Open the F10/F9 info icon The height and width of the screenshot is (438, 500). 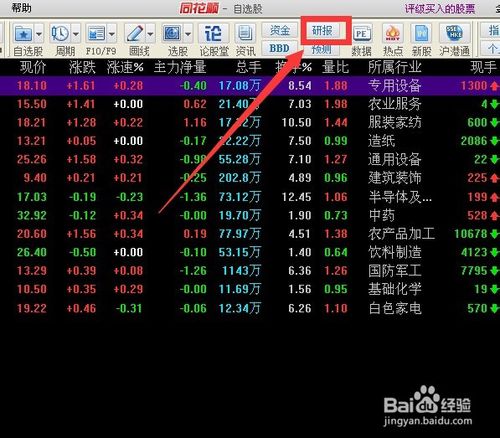click(x=96, y=33)
